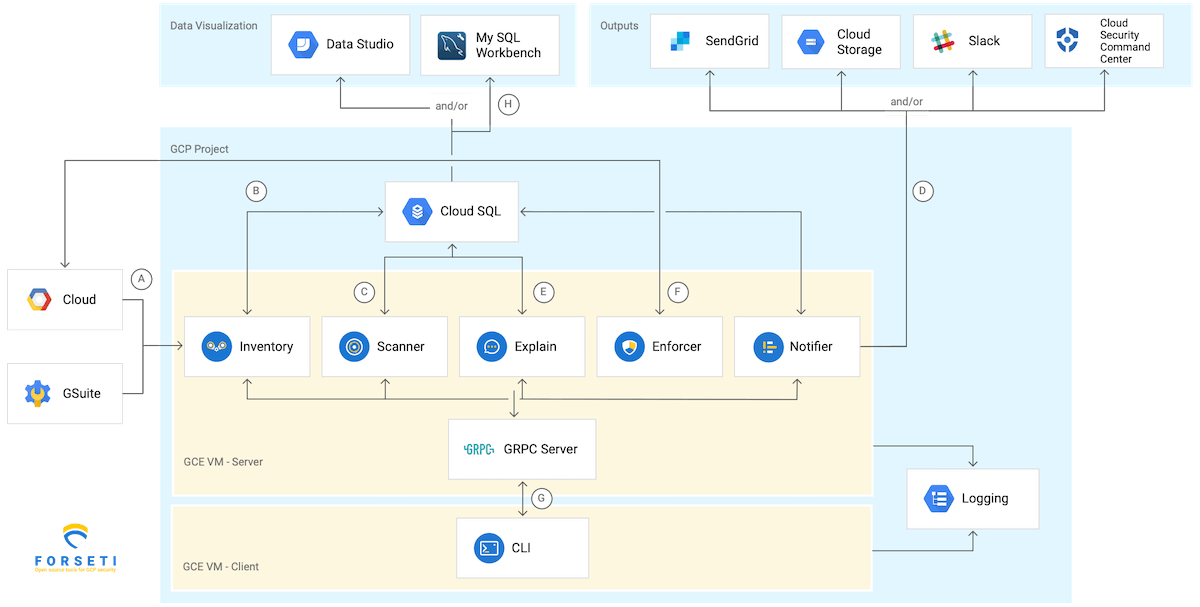
Task: Click the "CLI" label text
Action: click(522, 547)
